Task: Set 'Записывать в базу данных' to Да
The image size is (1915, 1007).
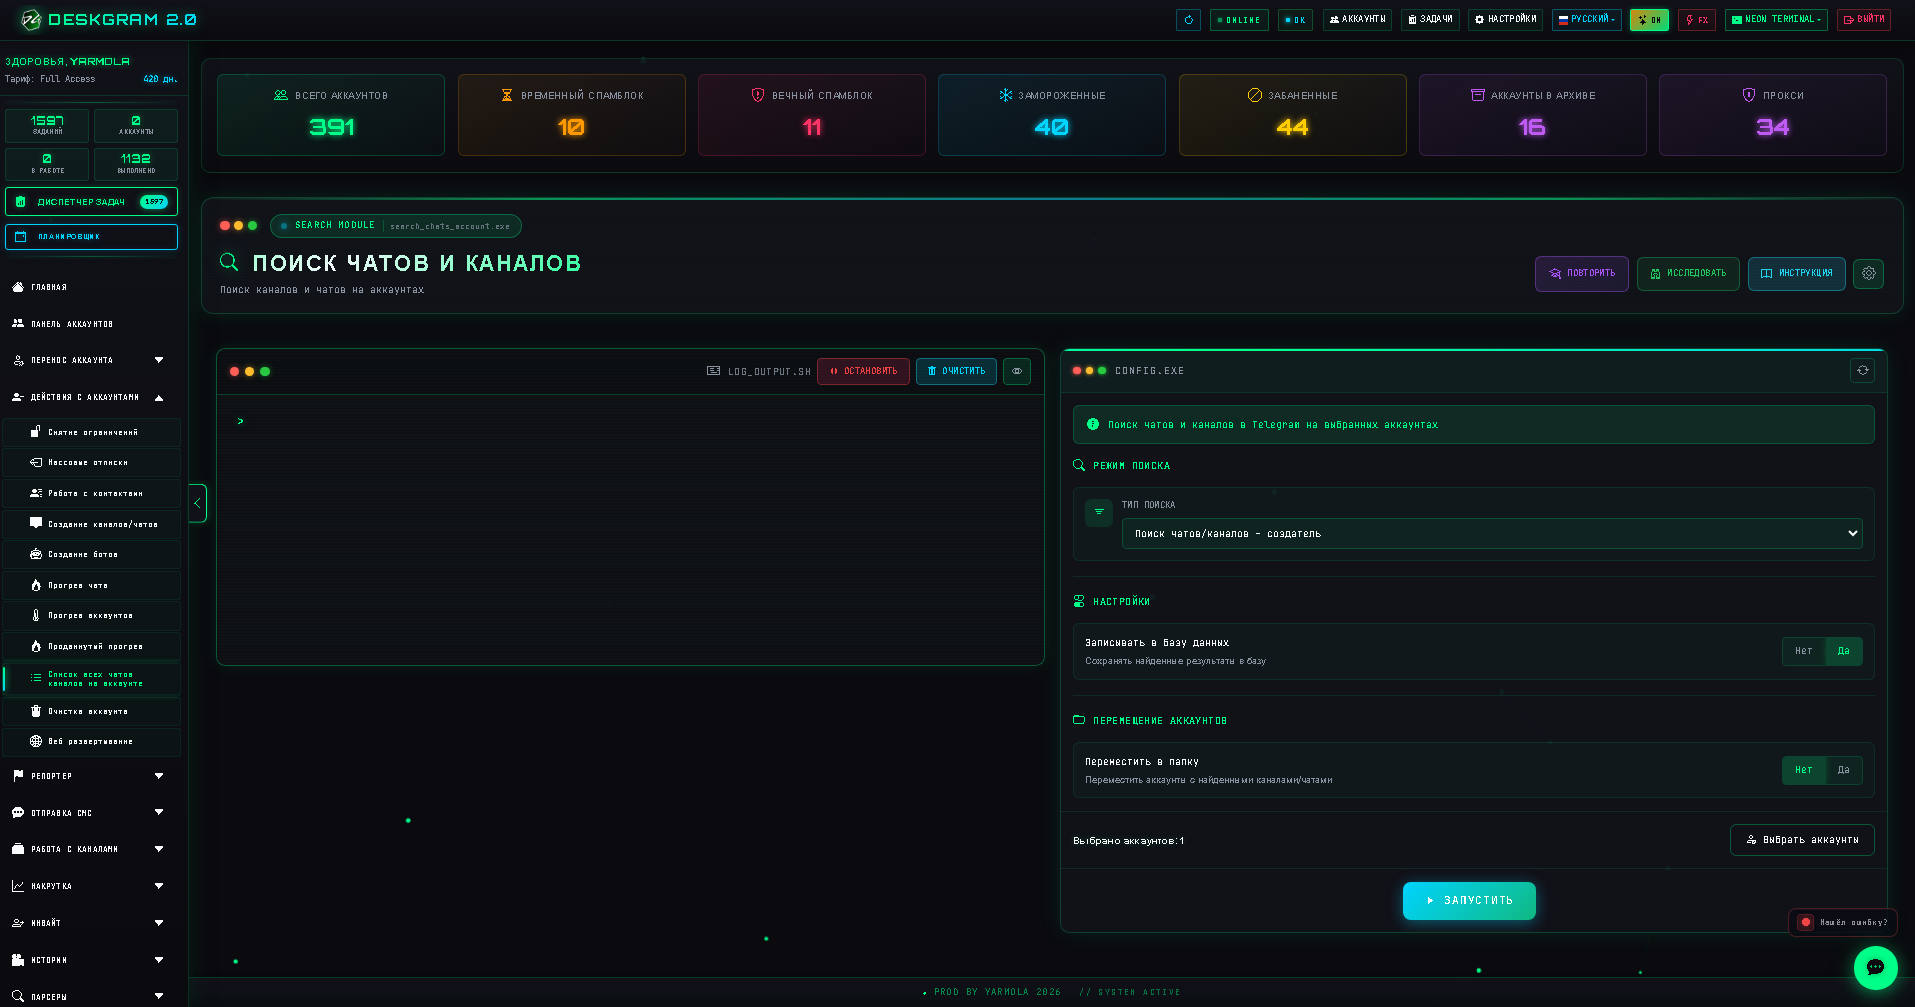Action: pos(1843,651)
